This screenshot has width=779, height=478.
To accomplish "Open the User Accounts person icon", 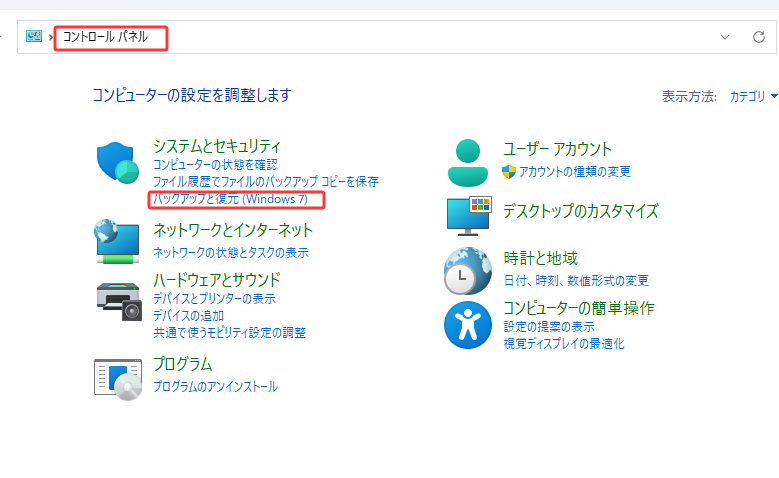I will click(x=467, y=163).
